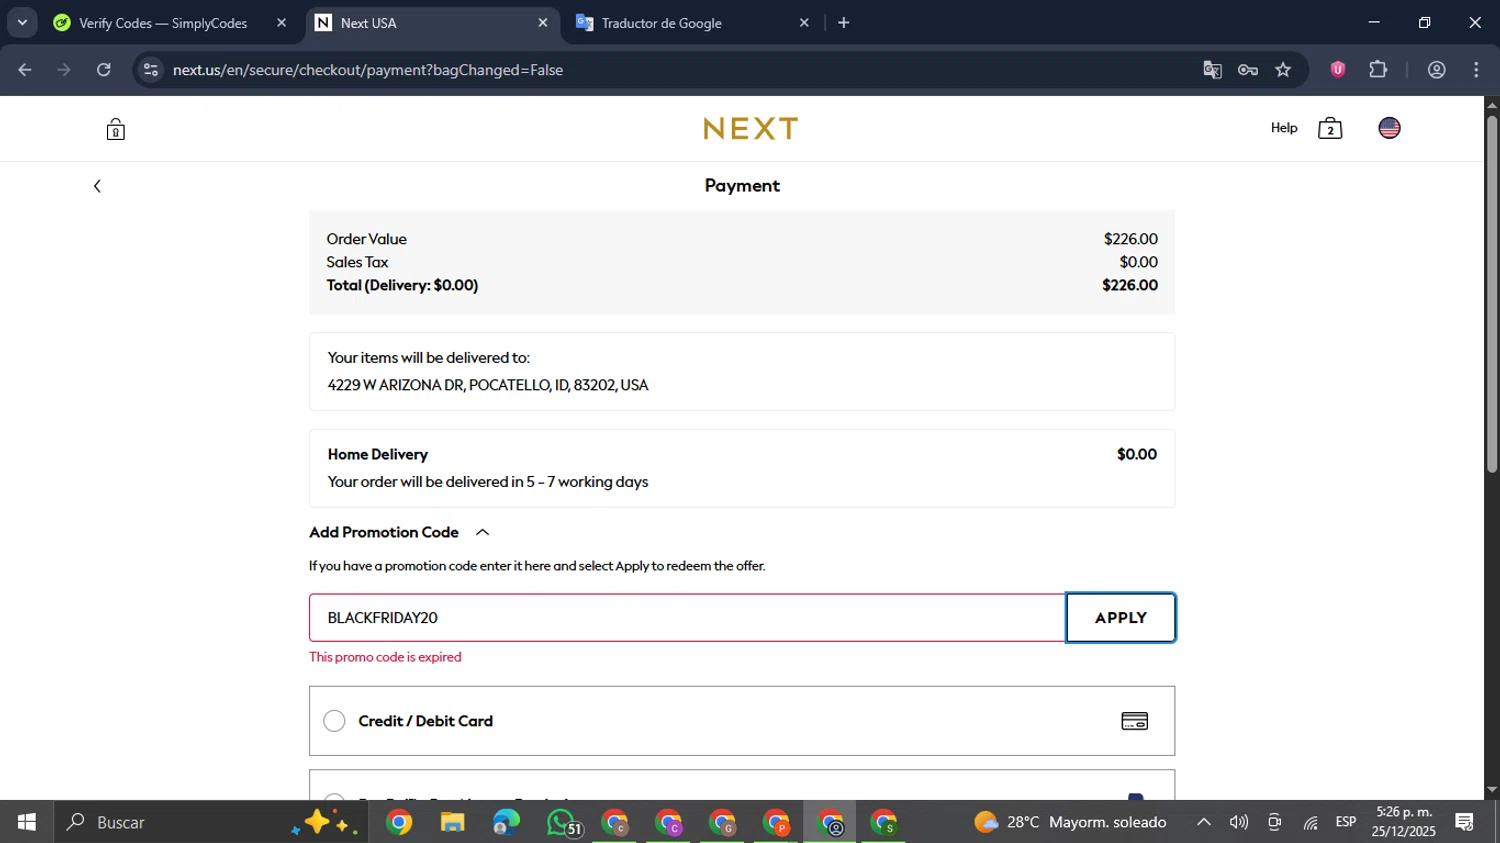This screenshot has width=1500, height=843.
Task: Switch to the Verify Codes SimplyCodes tab
Action: pos(164,23)
